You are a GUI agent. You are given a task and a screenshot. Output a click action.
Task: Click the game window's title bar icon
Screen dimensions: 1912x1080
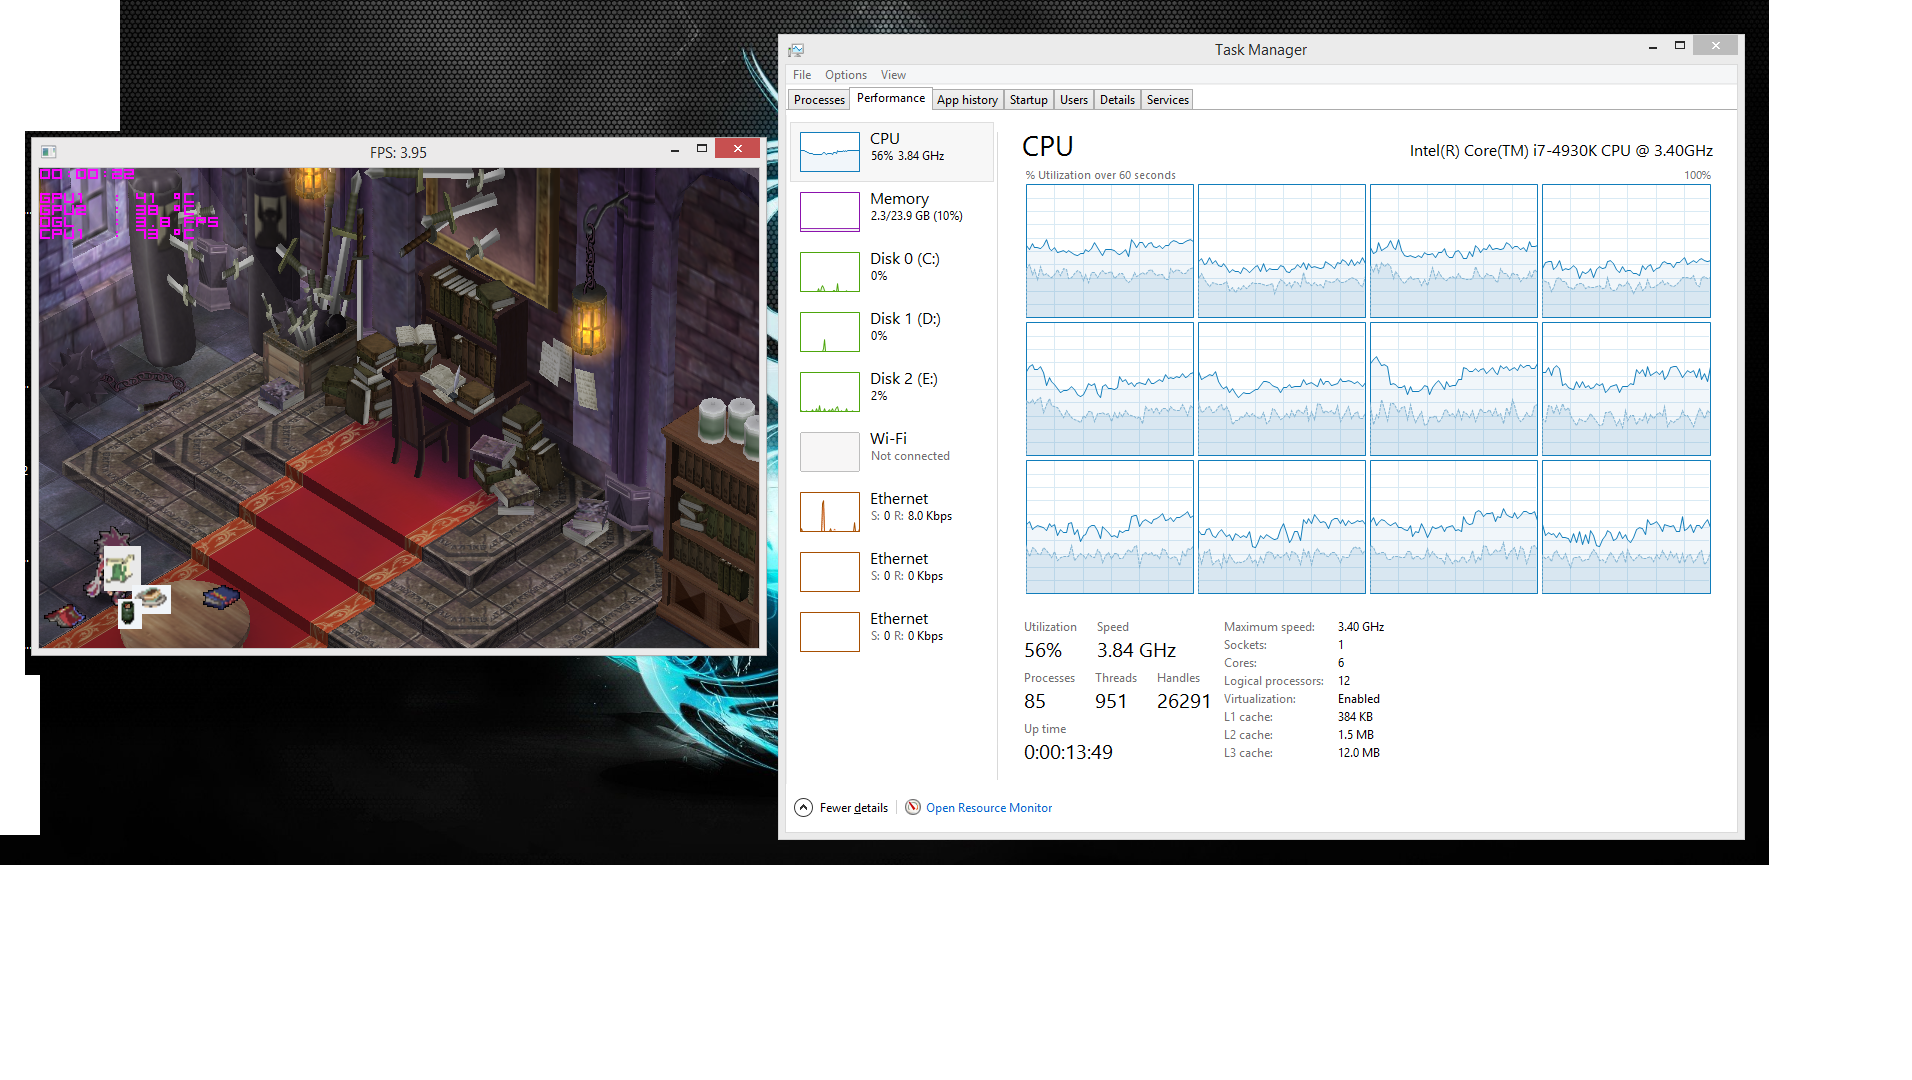[x=48, y=152]
